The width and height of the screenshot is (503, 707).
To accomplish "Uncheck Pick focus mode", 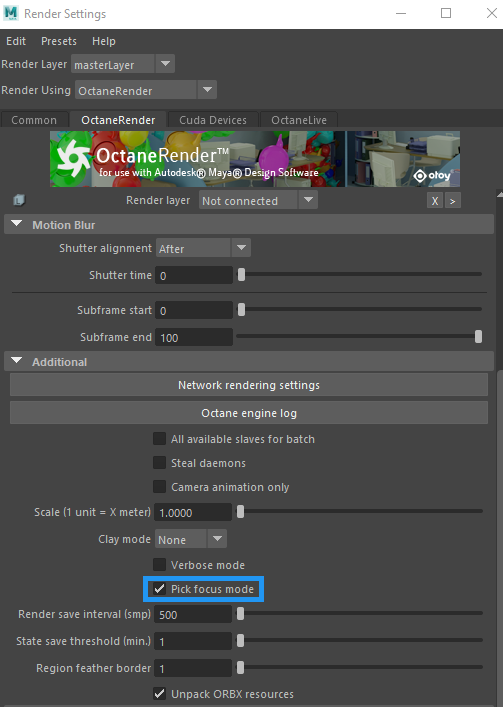I will [x=160, y=589].
